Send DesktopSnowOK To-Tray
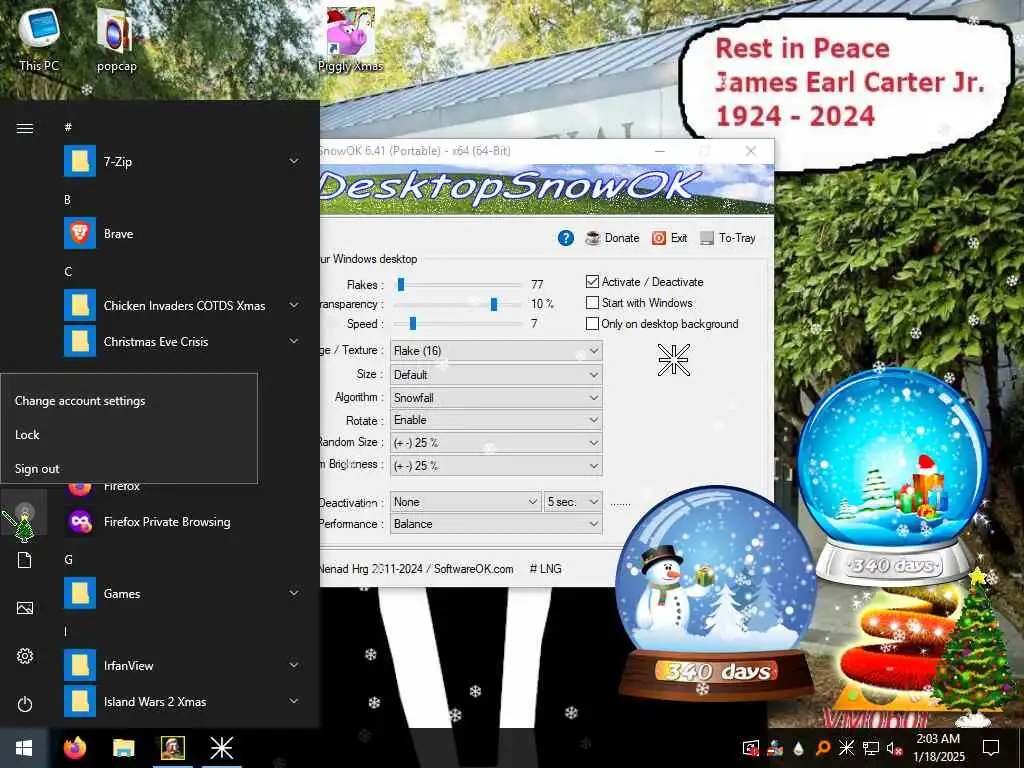This screenshot has height=768, width=1024. [x=728, y=238]
